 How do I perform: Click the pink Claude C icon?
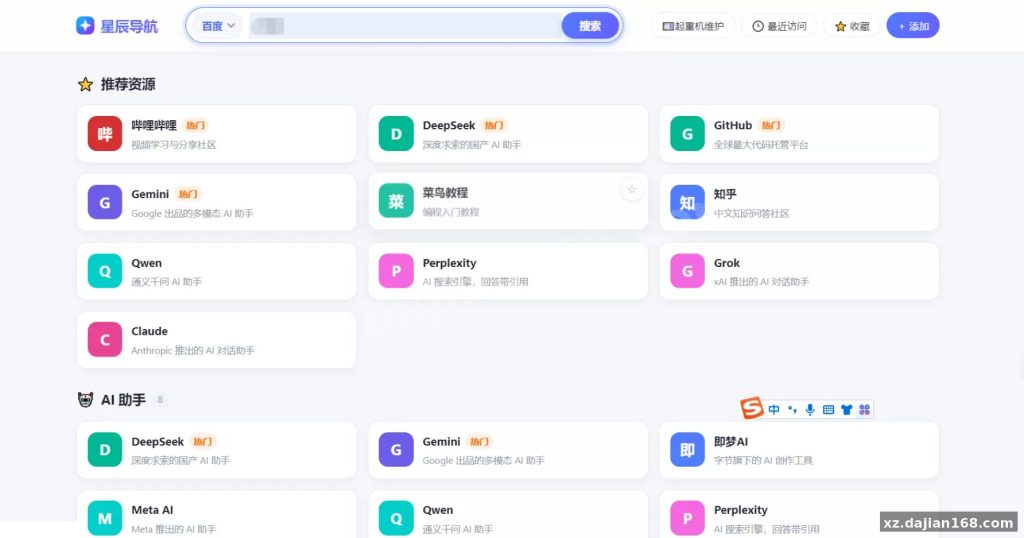point(104,340)
